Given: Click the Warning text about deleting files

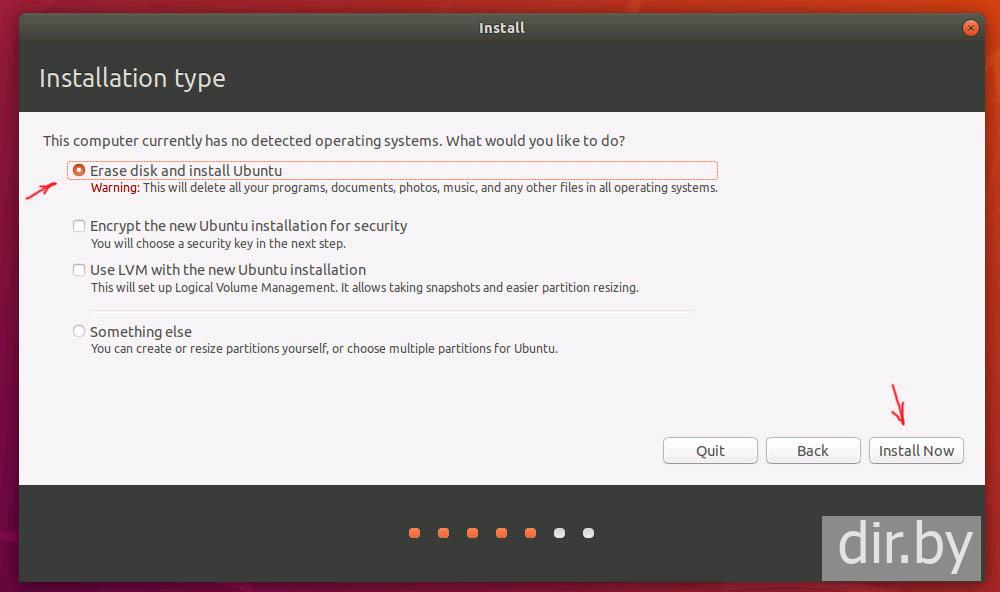Looking at the screenshot, I should pos(404,188).
